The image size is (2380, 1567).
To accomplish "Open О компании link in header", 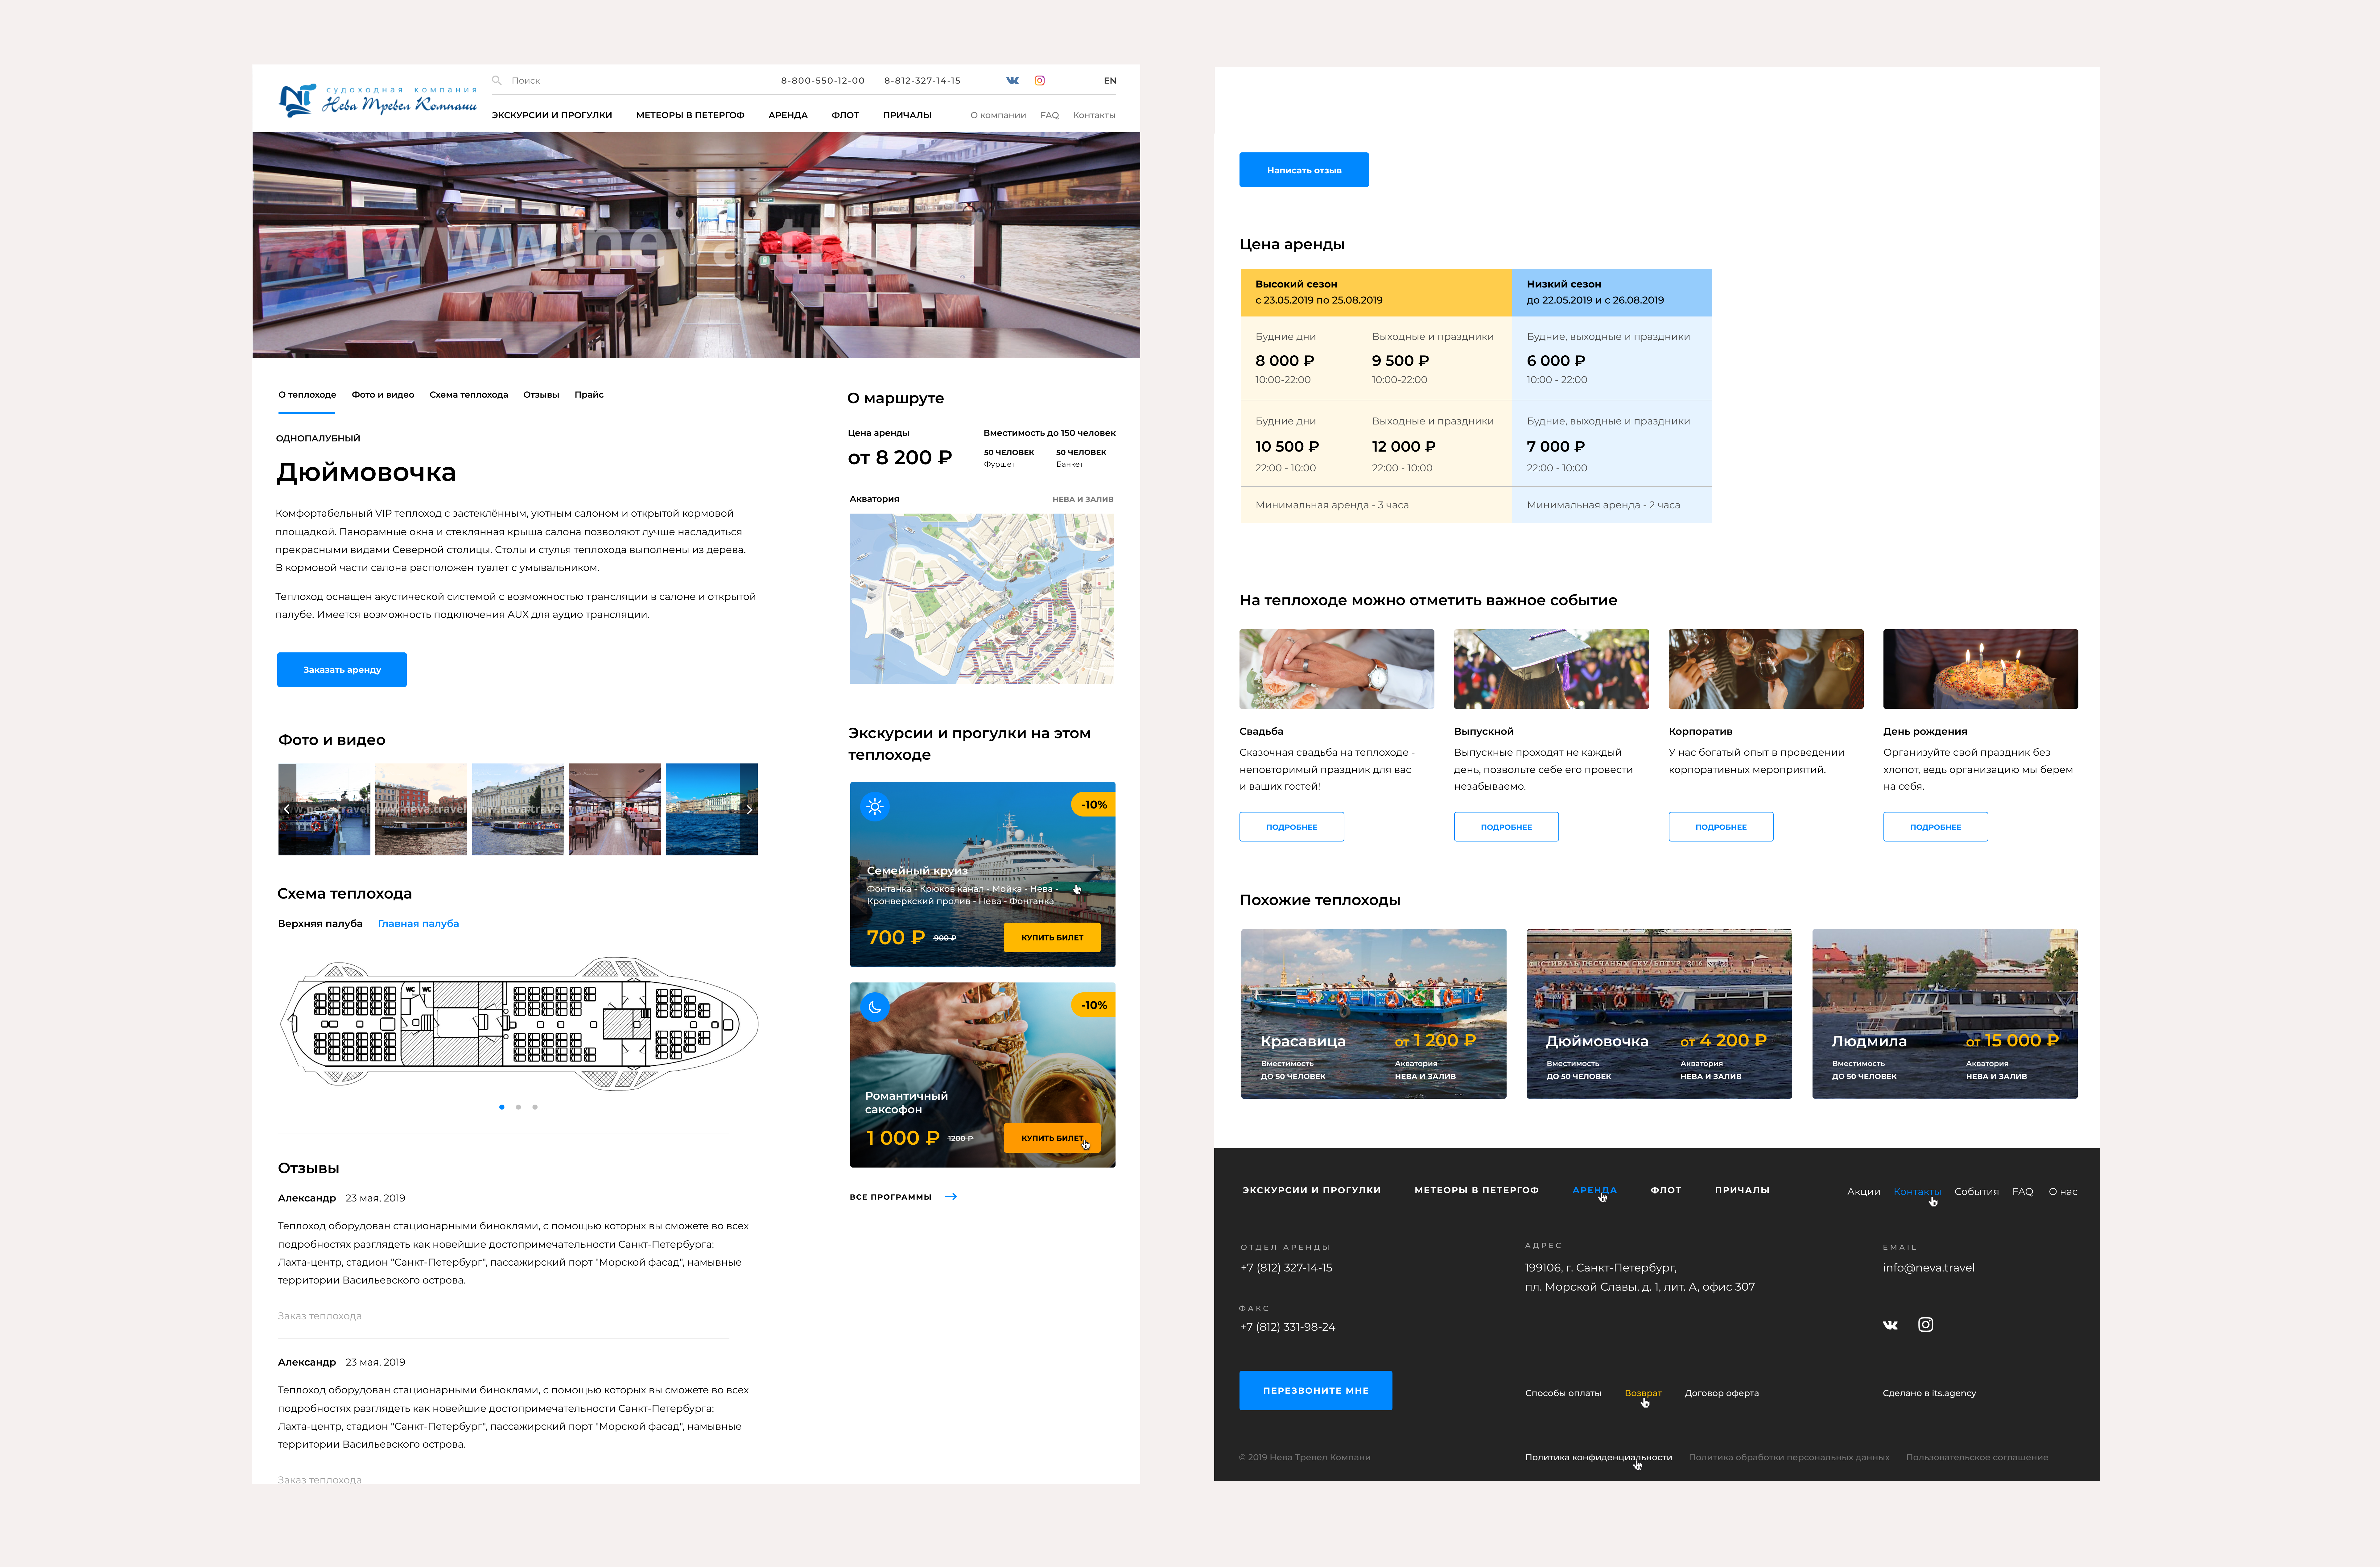I will coord(998,115).
